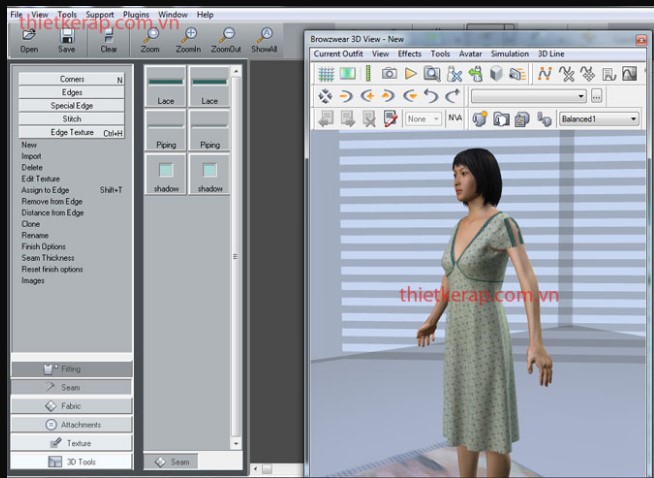This screenshot has height=478, width=654.
Task: Open the Current Outfit menu
Action: pos(338,54)
